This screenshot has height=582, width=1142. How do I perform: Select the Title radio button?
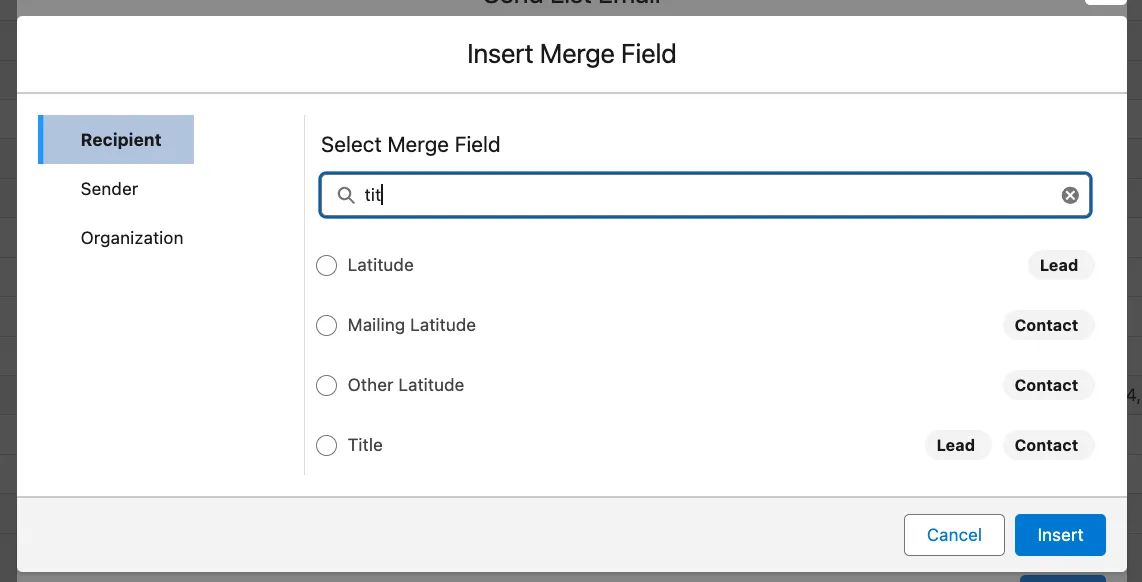tap(326, 446)
